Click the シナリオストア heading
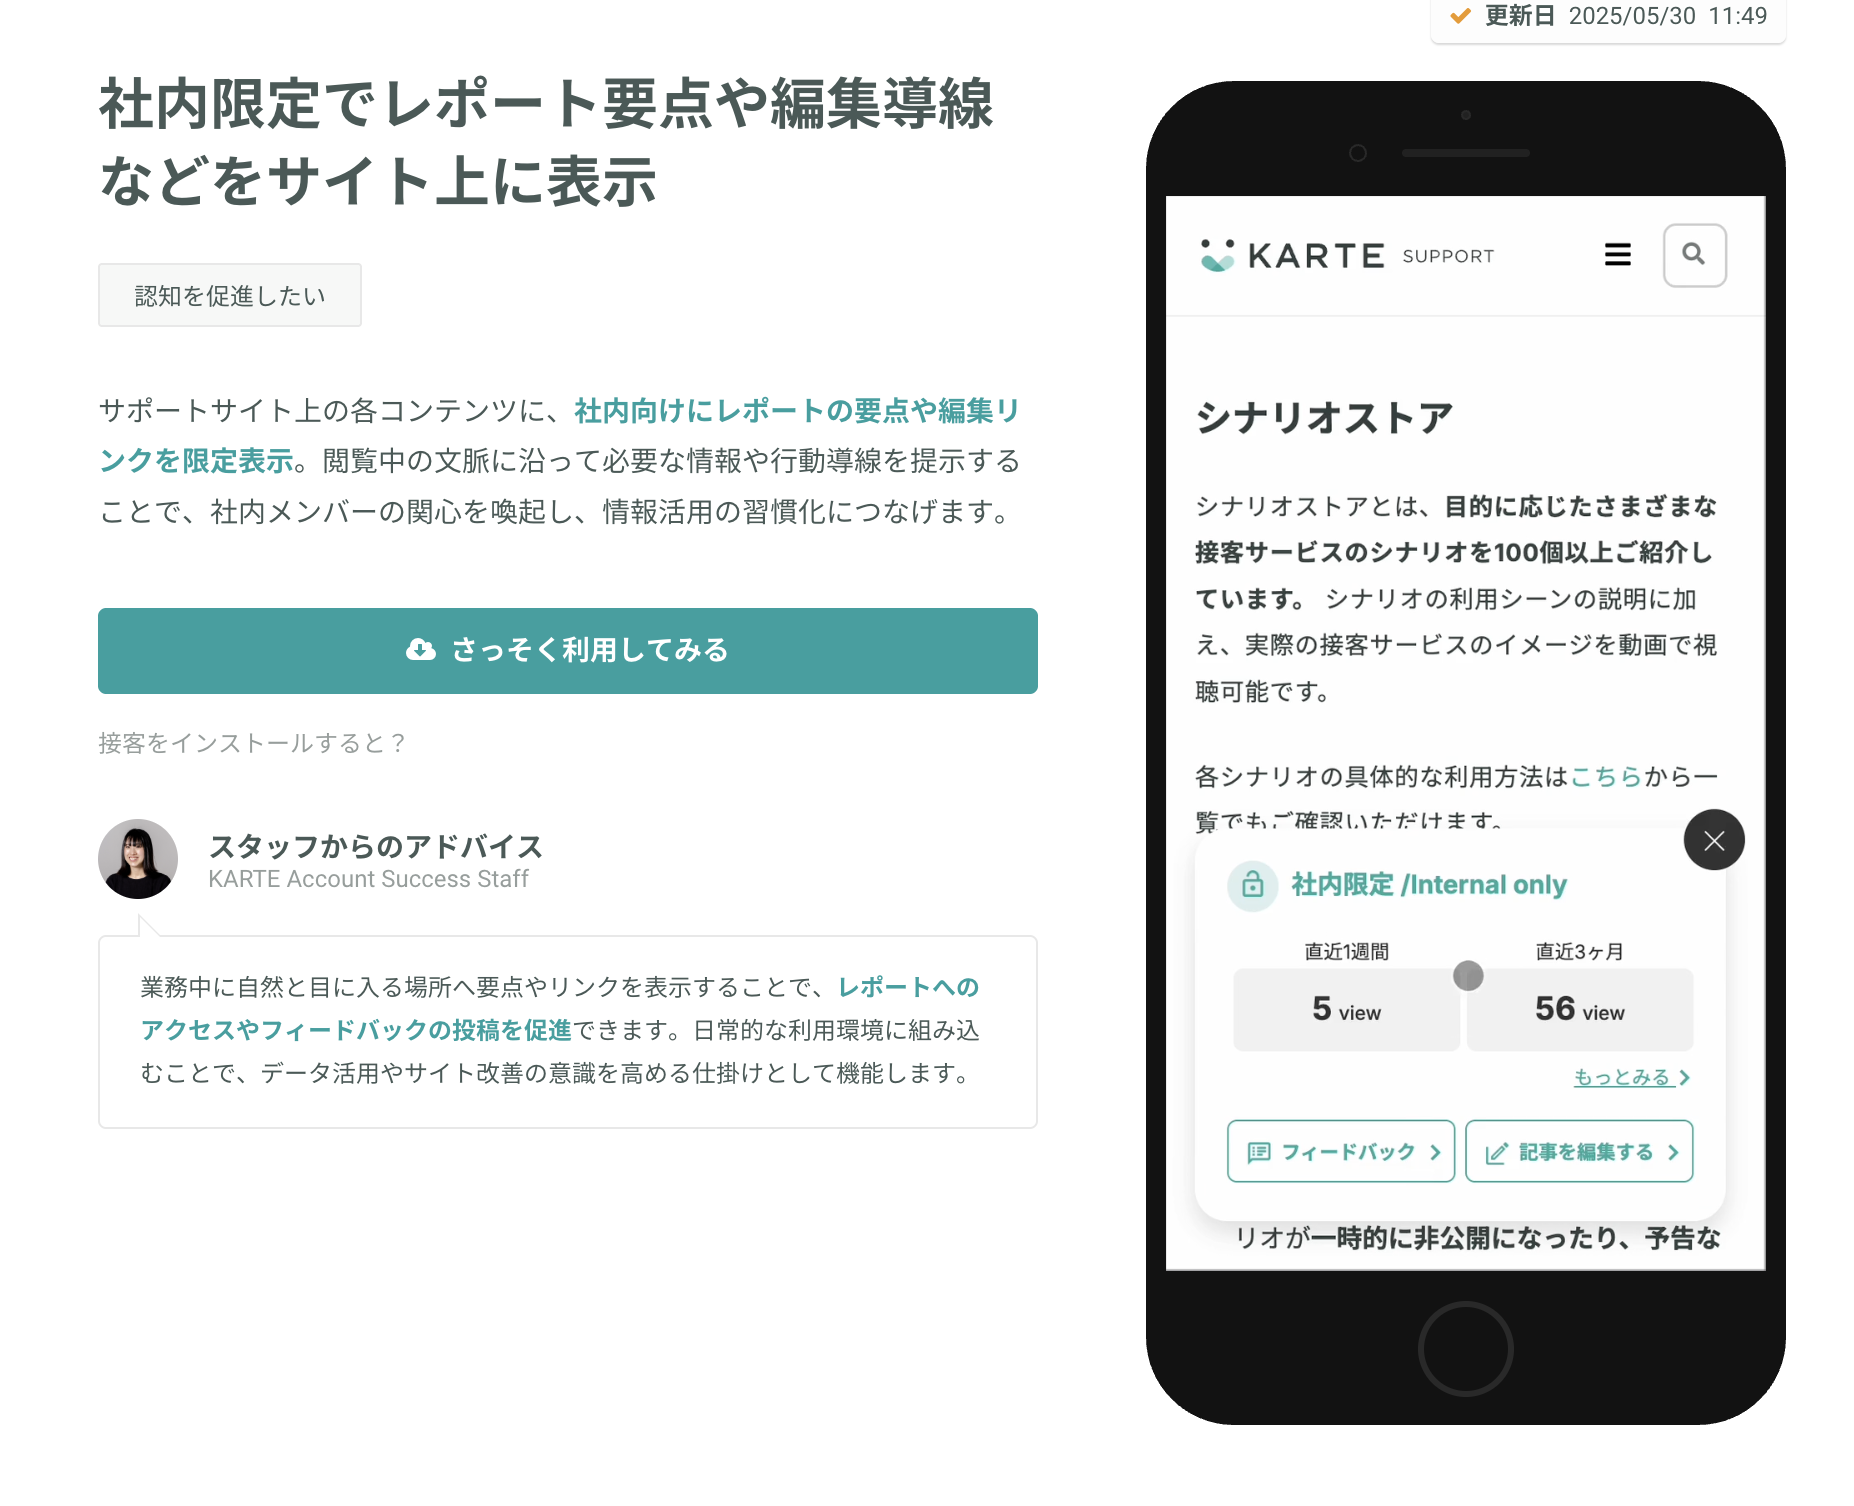Viewport: 1854px width, 1506px height. [1324, 417]
